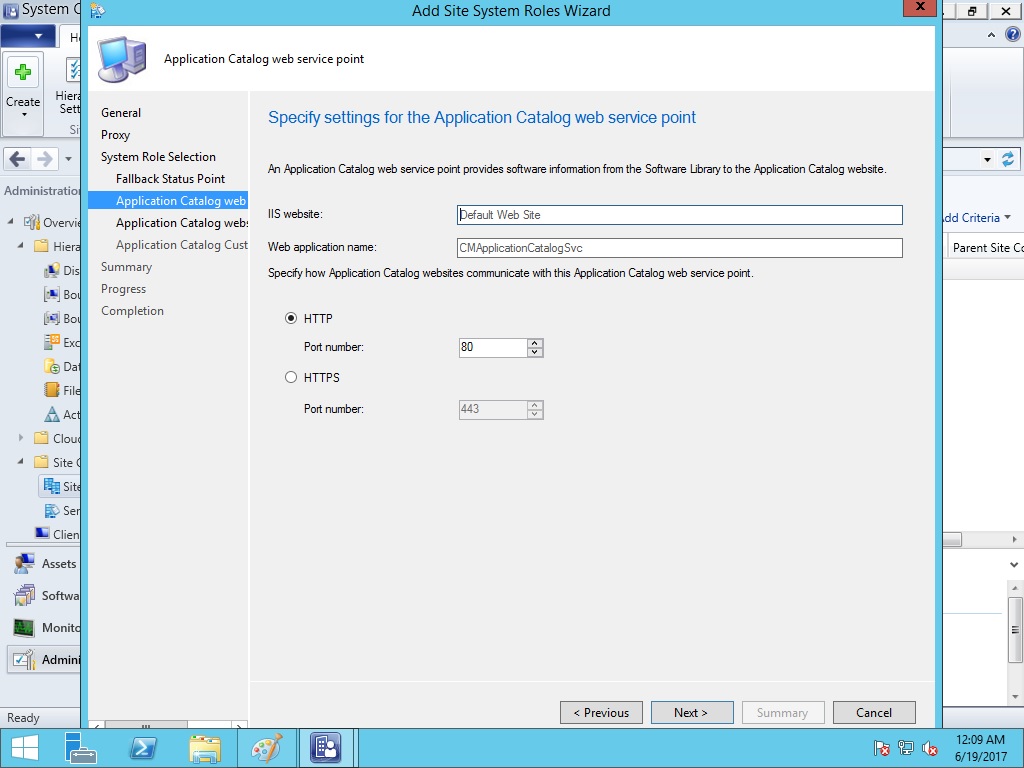This screenshot has height=768, width=1024.
Task: Click the wizard sidebar horizontal scrollbar
Action: [x=145, y=725]
